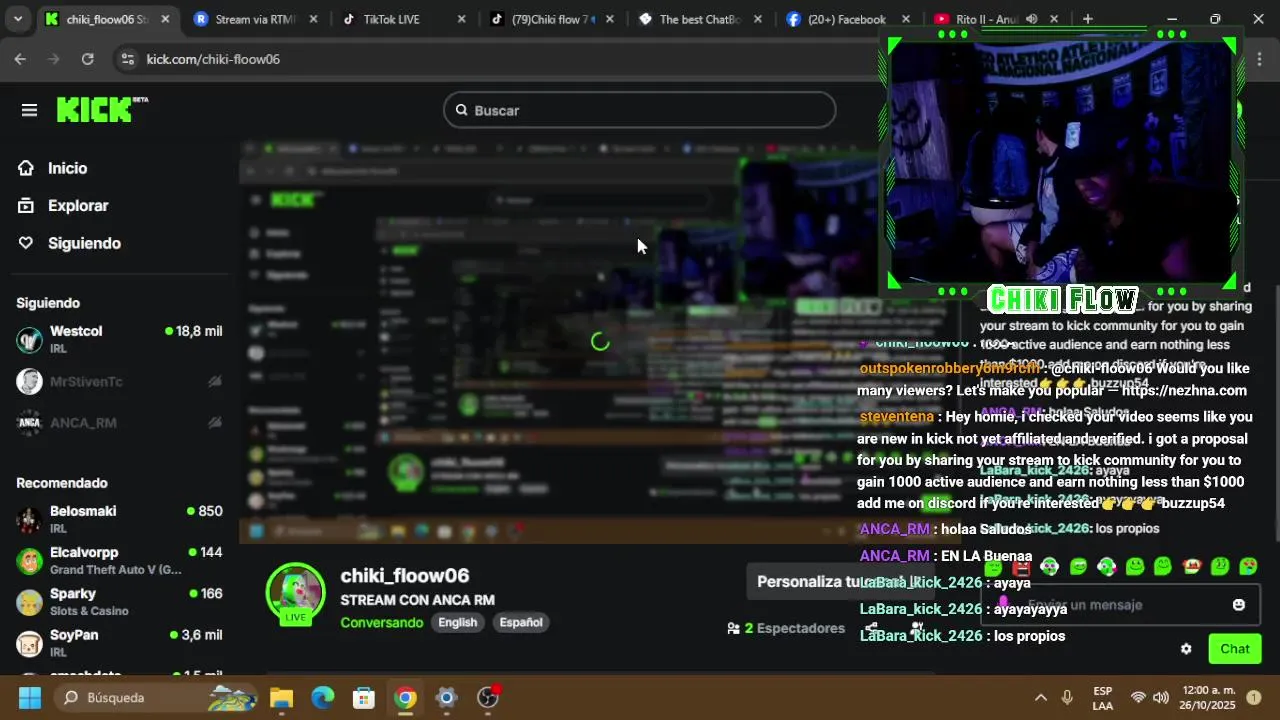1280x720 pixels.
Task: Open Siguiendo heart item in the sidebar
Action: tap(84, 243)
